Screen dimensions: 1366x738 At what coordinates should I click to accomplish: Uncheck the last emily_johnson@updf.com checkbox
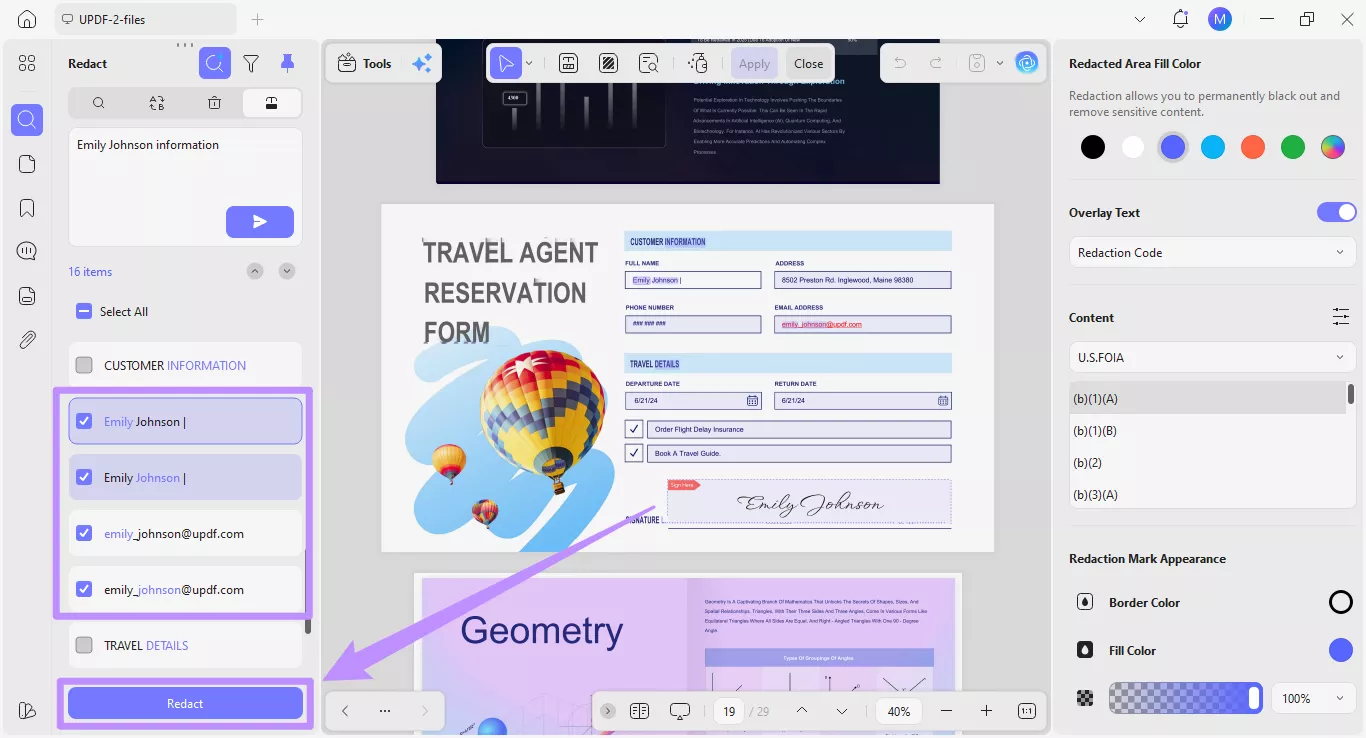[x=85, y=589]
